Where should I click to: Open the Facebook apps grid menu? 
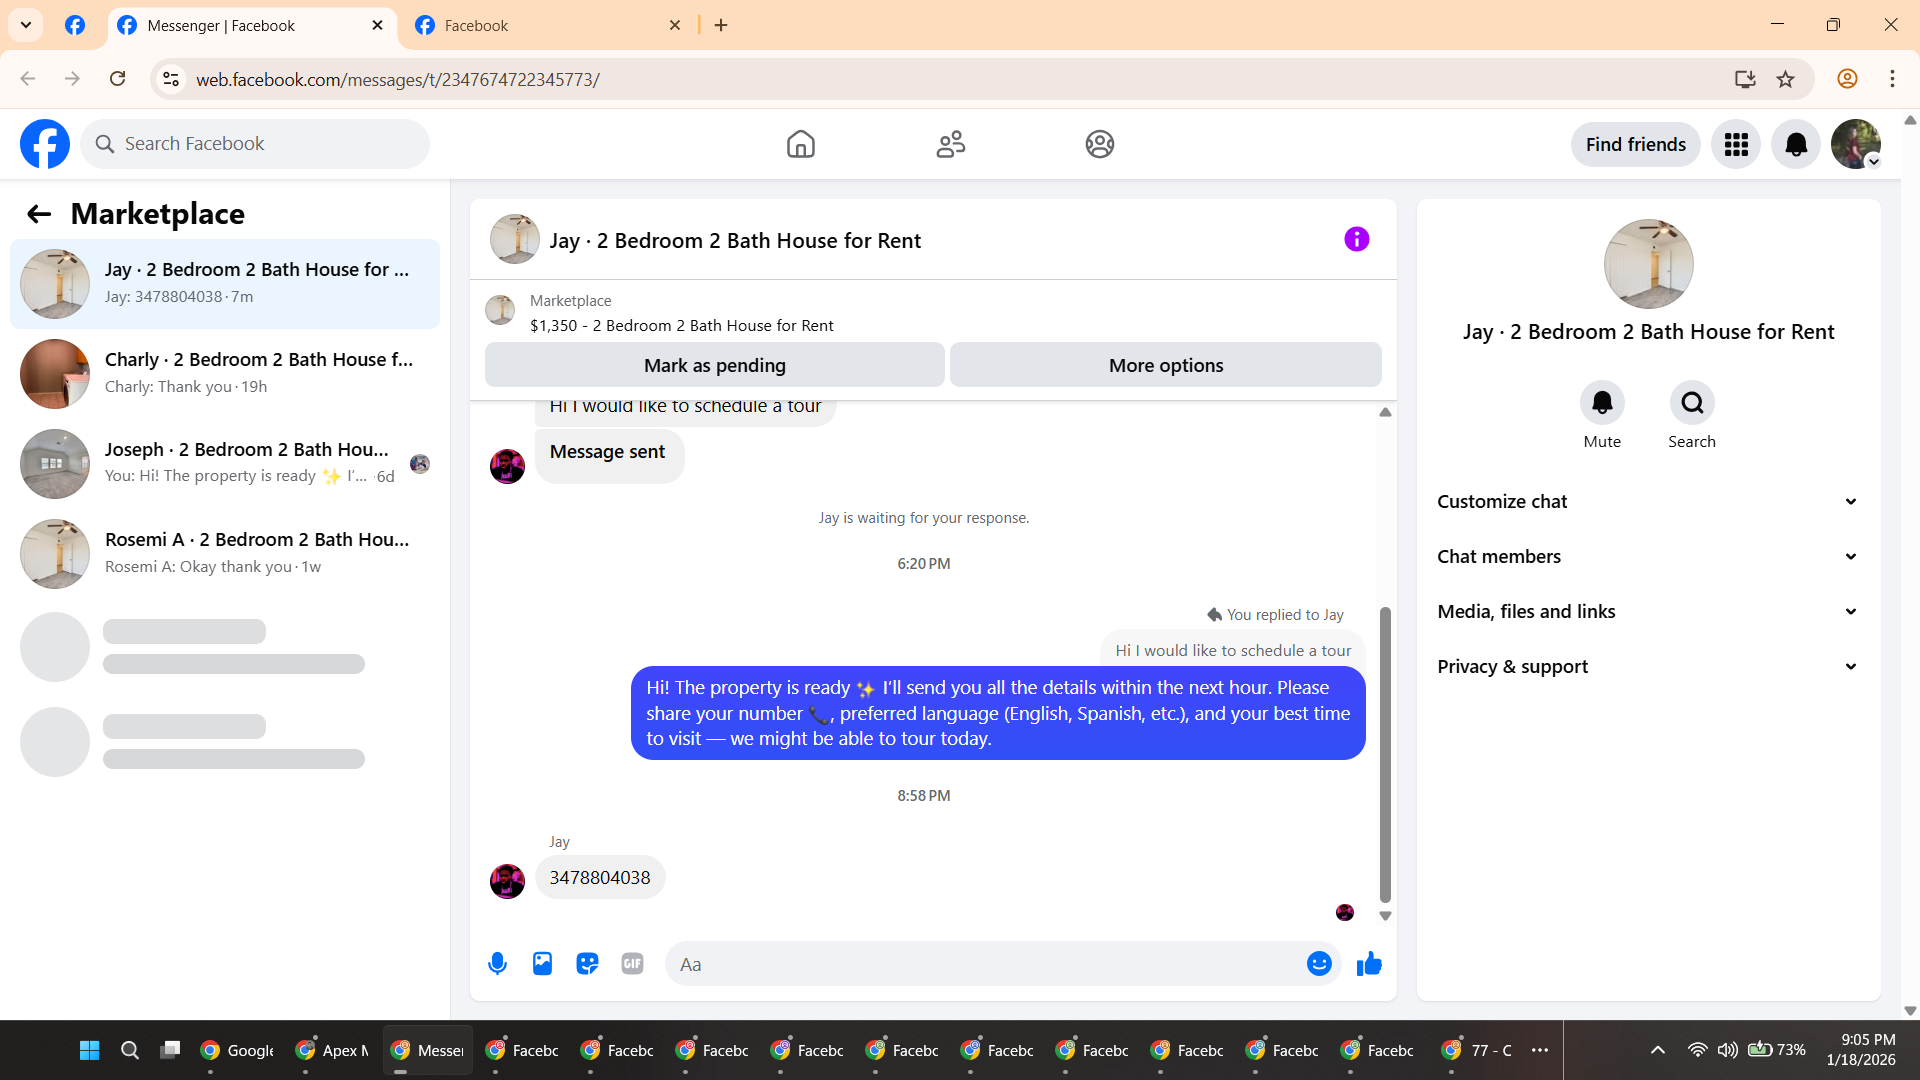tap(1736, 145)
